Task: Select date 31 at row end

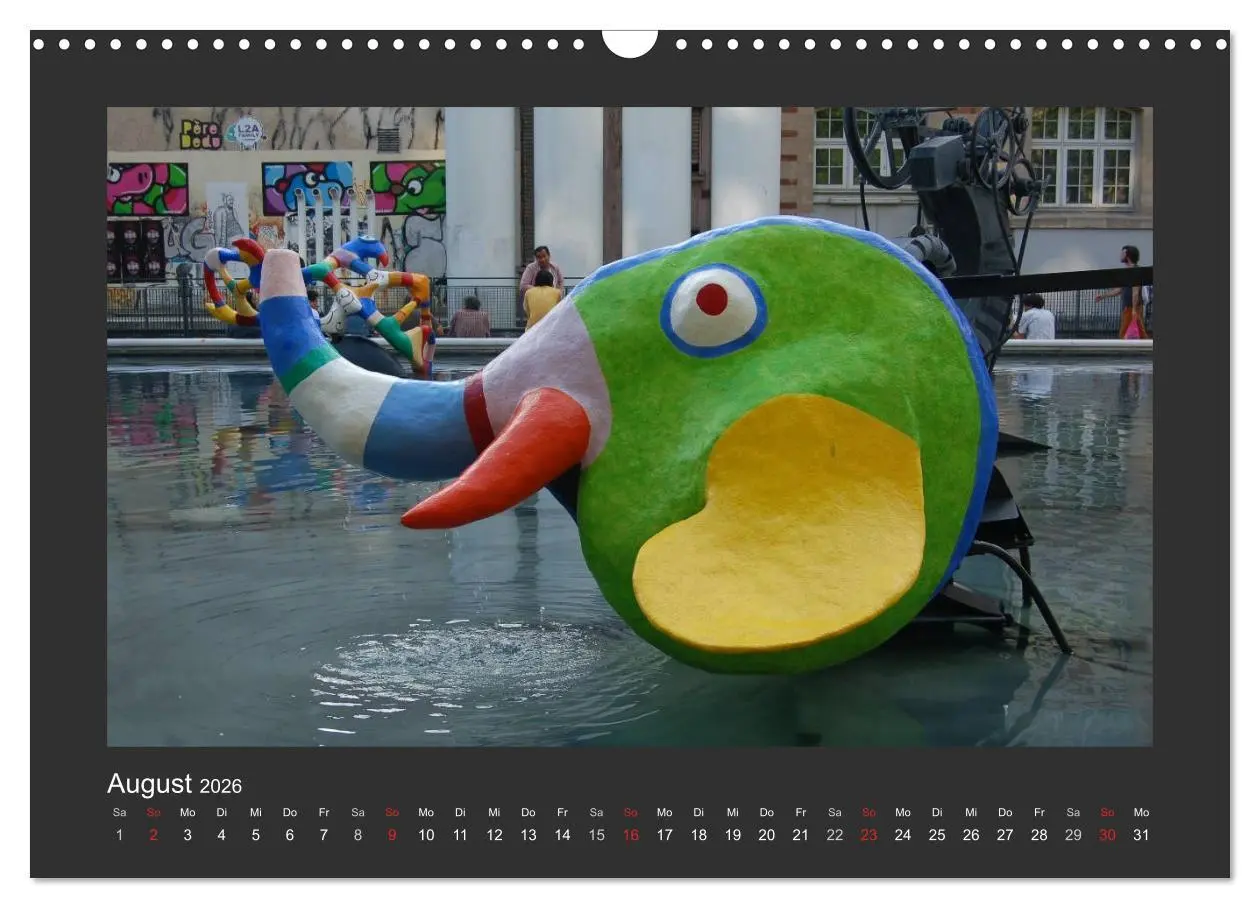Action: coord(1141,835)
